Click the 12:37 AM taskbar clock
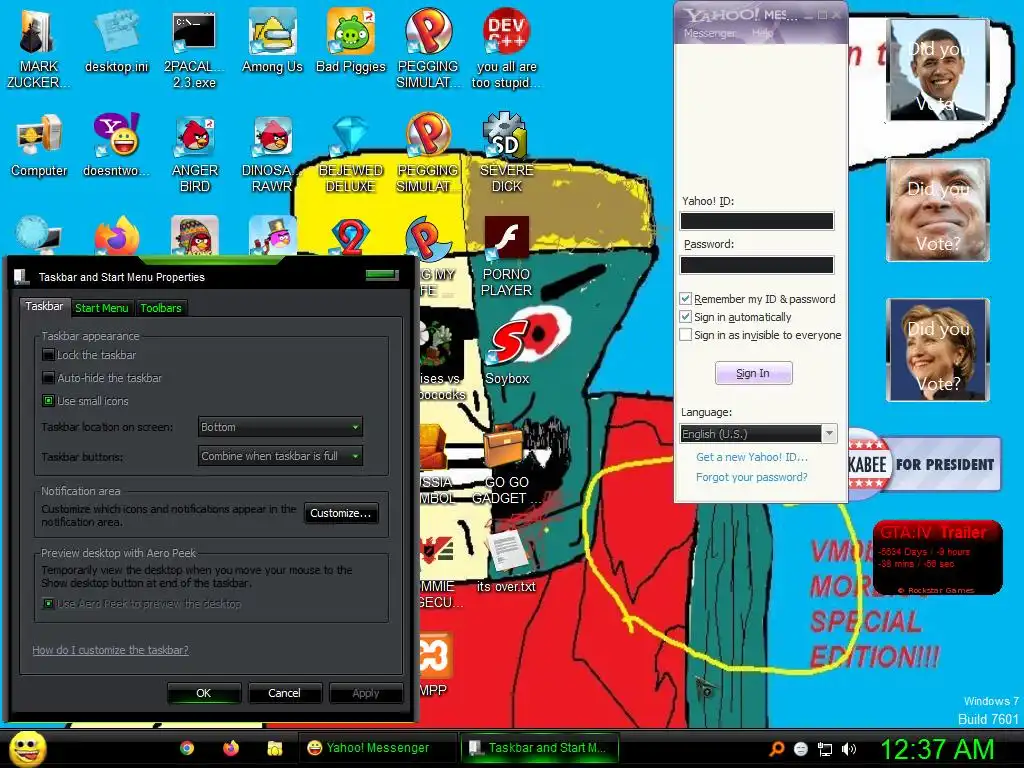1024x768 pixels. (x=937, y=749)
